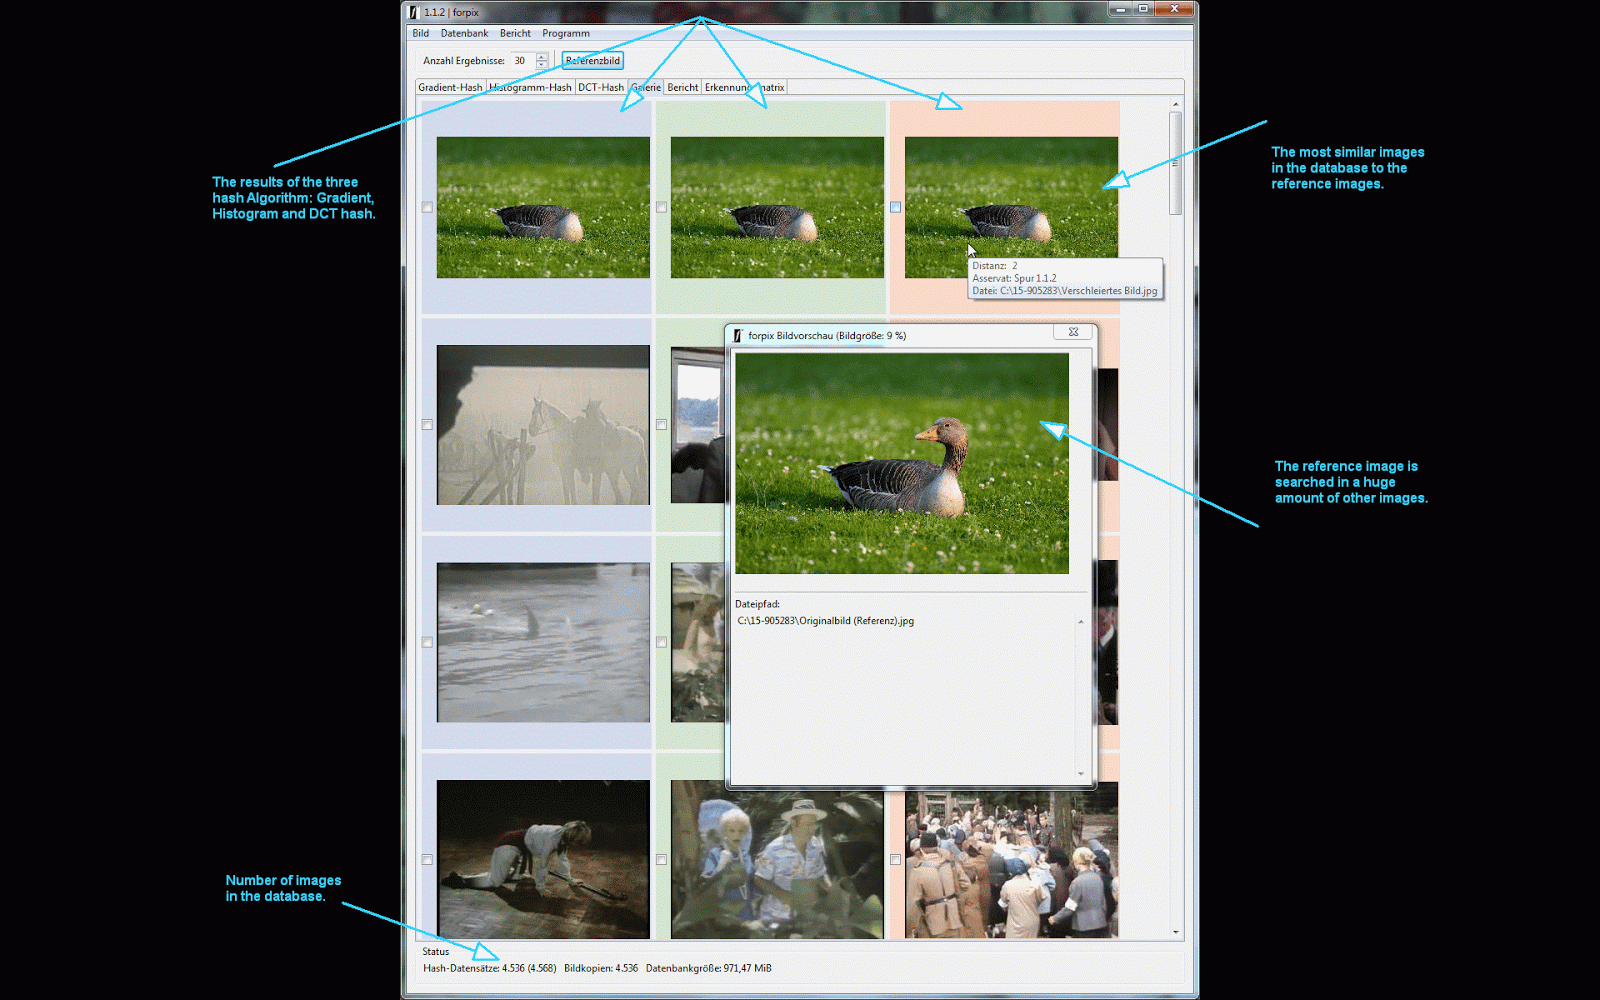Click the icon of the forpix Bildvorschau window

pyautogui.click(x=738, y=336)
